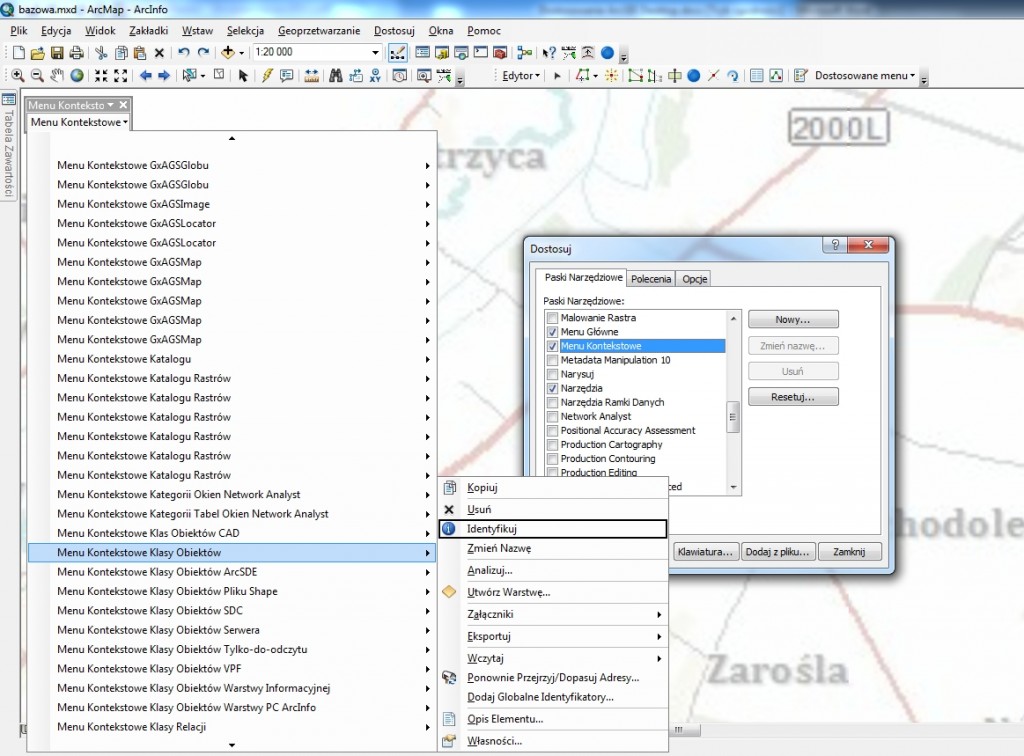This screenshot has height=756, width=1024.
Task: Switch to the Opcje tab
Action: click(695, 279)
